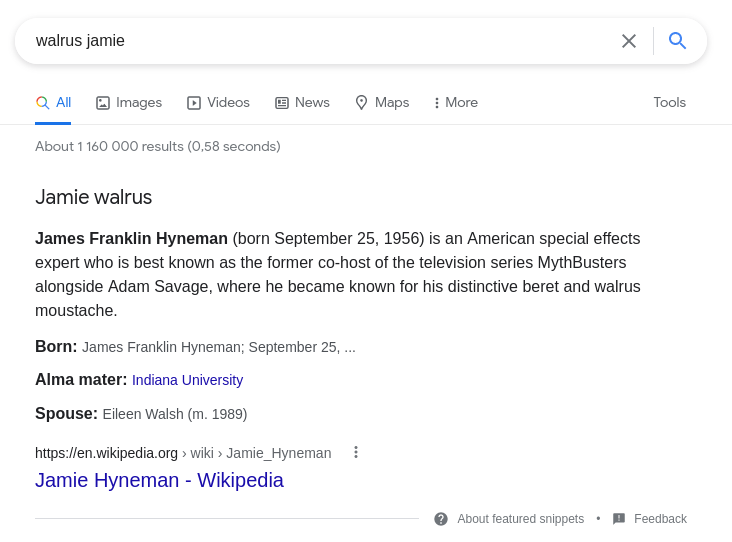
Task: Switch to the All results tab
Action: tap(53, 103)
